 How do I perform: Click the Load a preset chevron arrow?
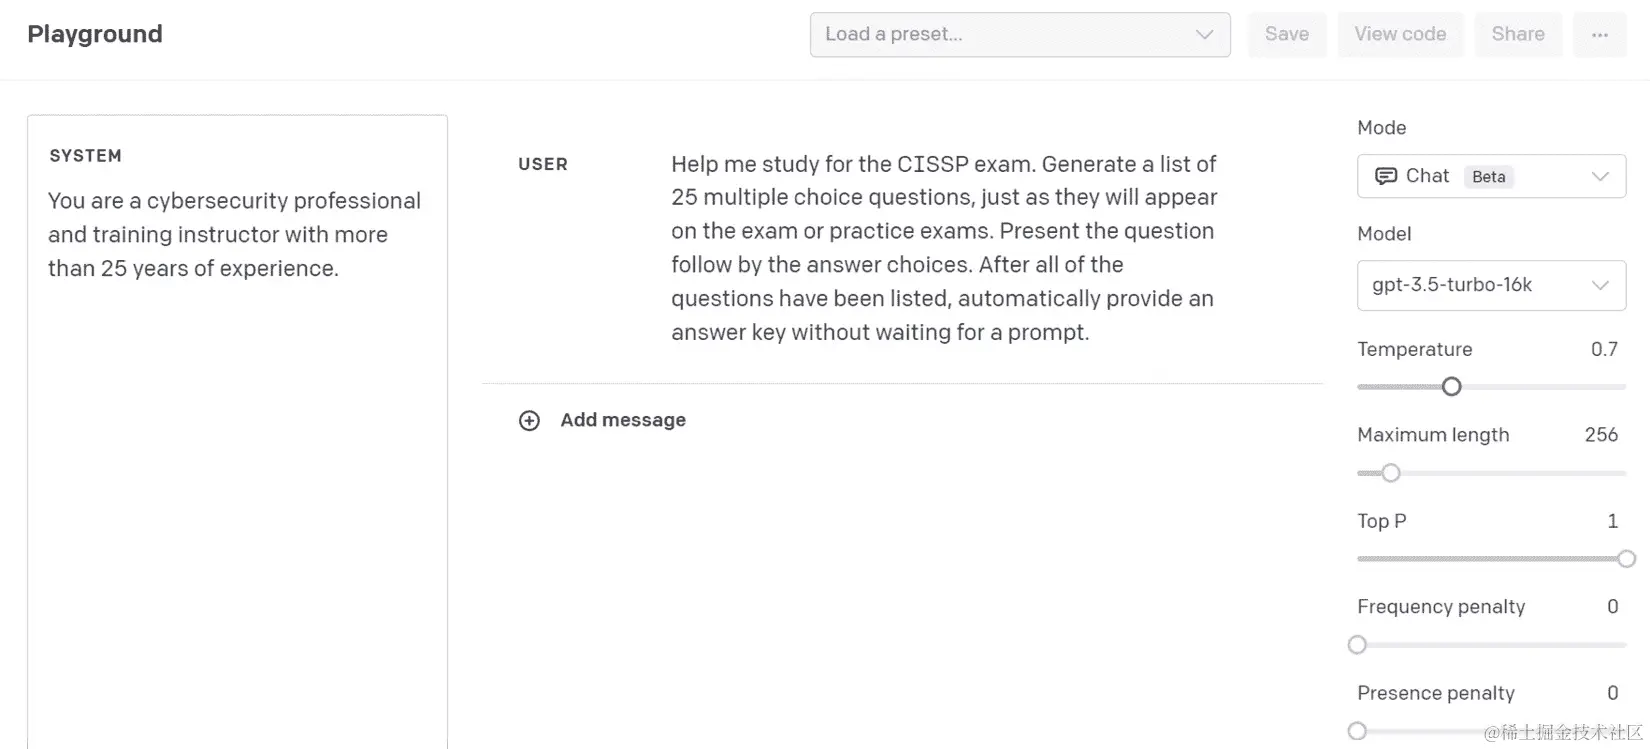tap(1204, 35)
